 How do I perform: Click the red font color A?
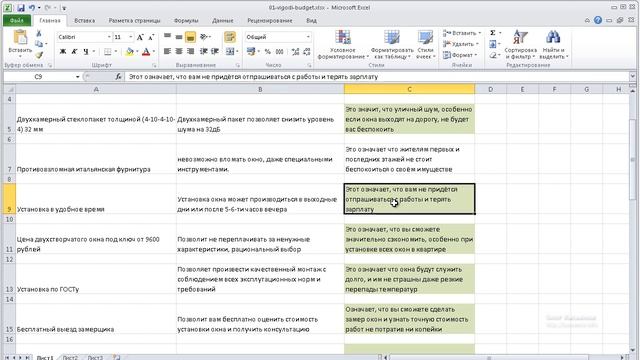pyautogui.click(x=146, y=51)
